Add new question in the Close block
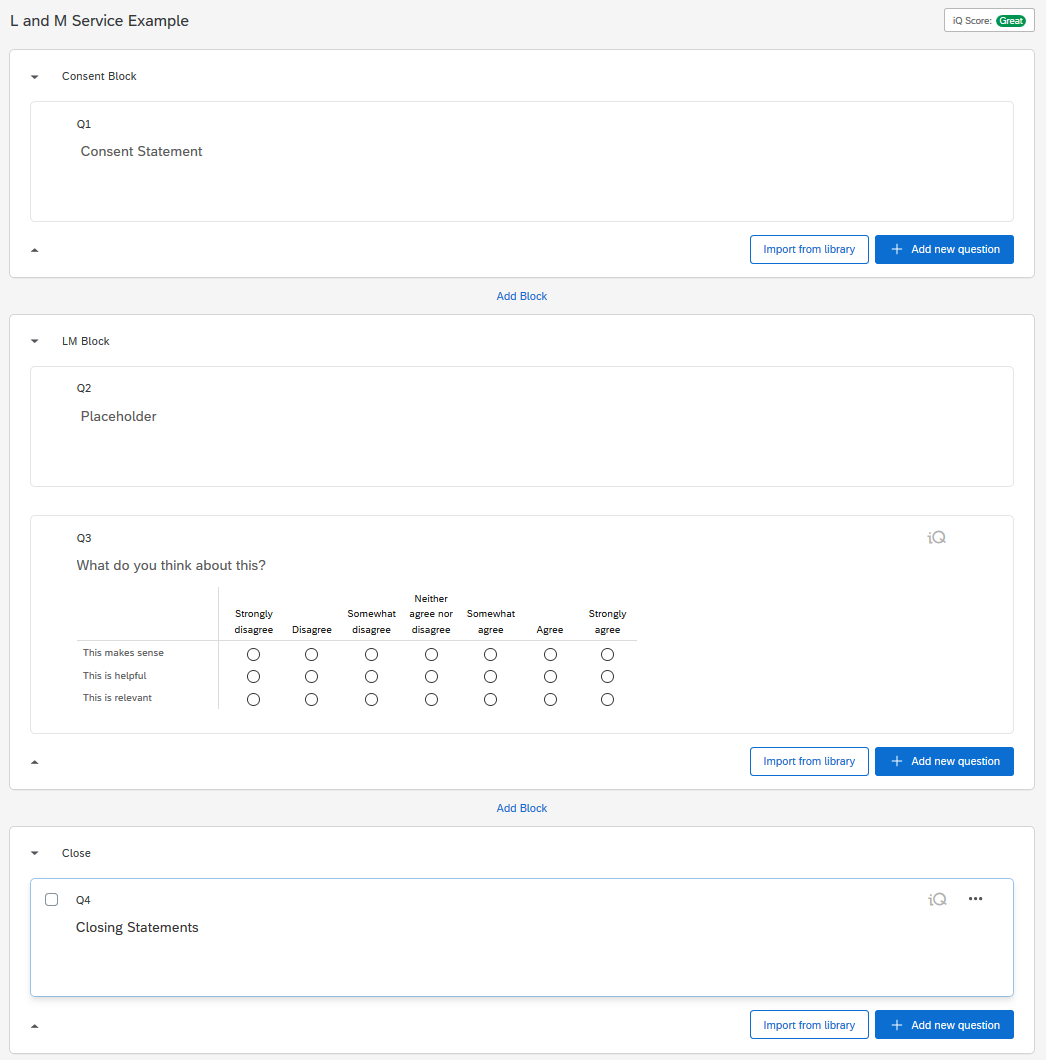 pos(944,1026)
